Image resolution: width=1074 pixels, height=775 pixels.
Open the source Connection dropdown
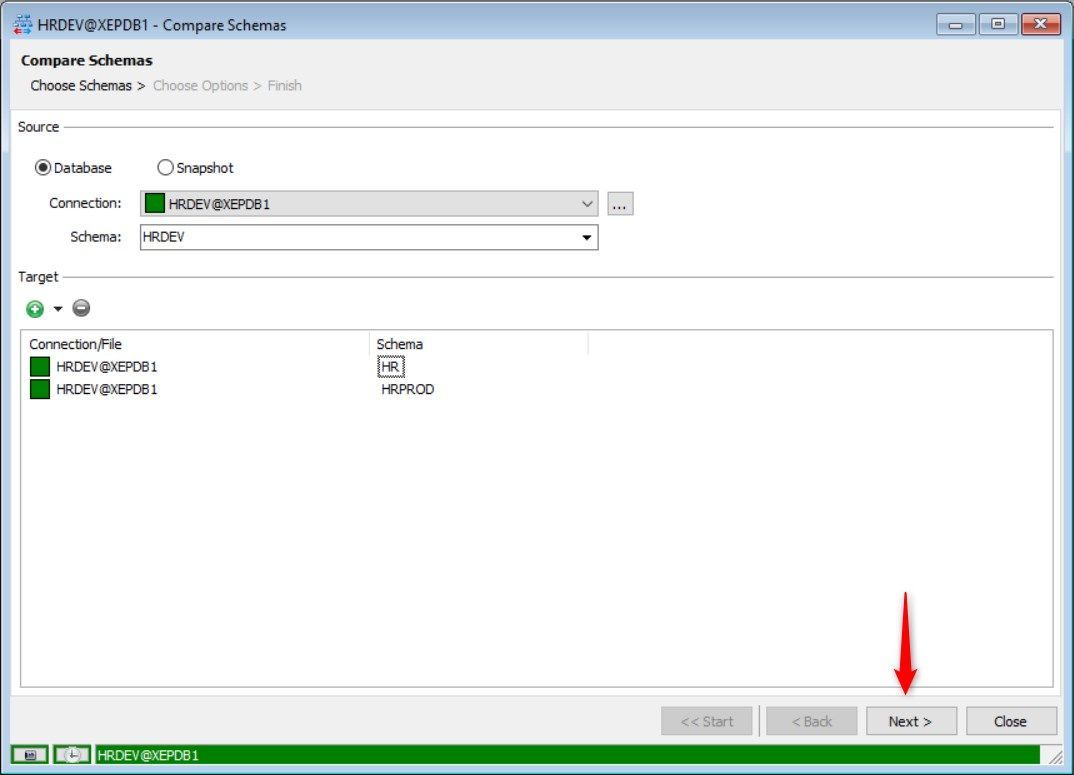pyautogui.click(x=369, y=204)
